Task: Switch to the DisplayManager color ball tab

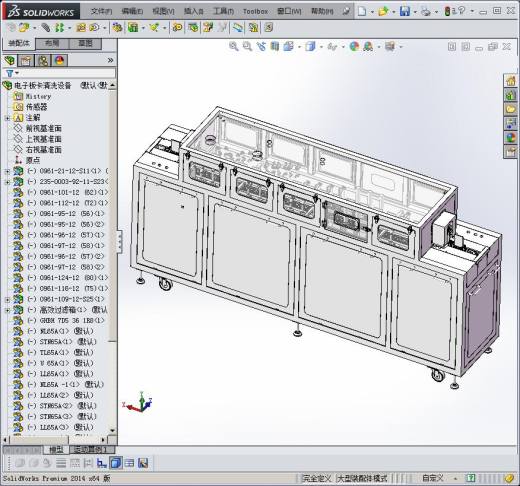Action: (x=59, y=60)
